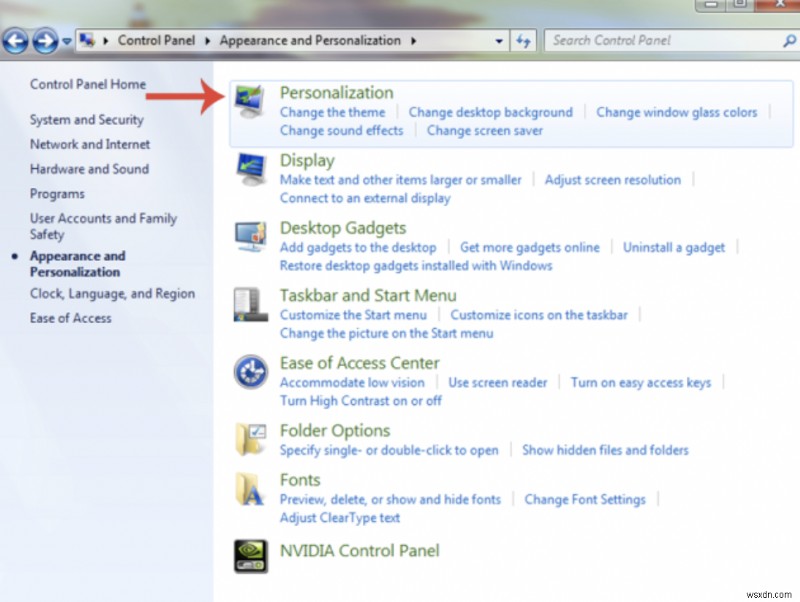Click the Control Panel icon in address bar

[87, 40]
